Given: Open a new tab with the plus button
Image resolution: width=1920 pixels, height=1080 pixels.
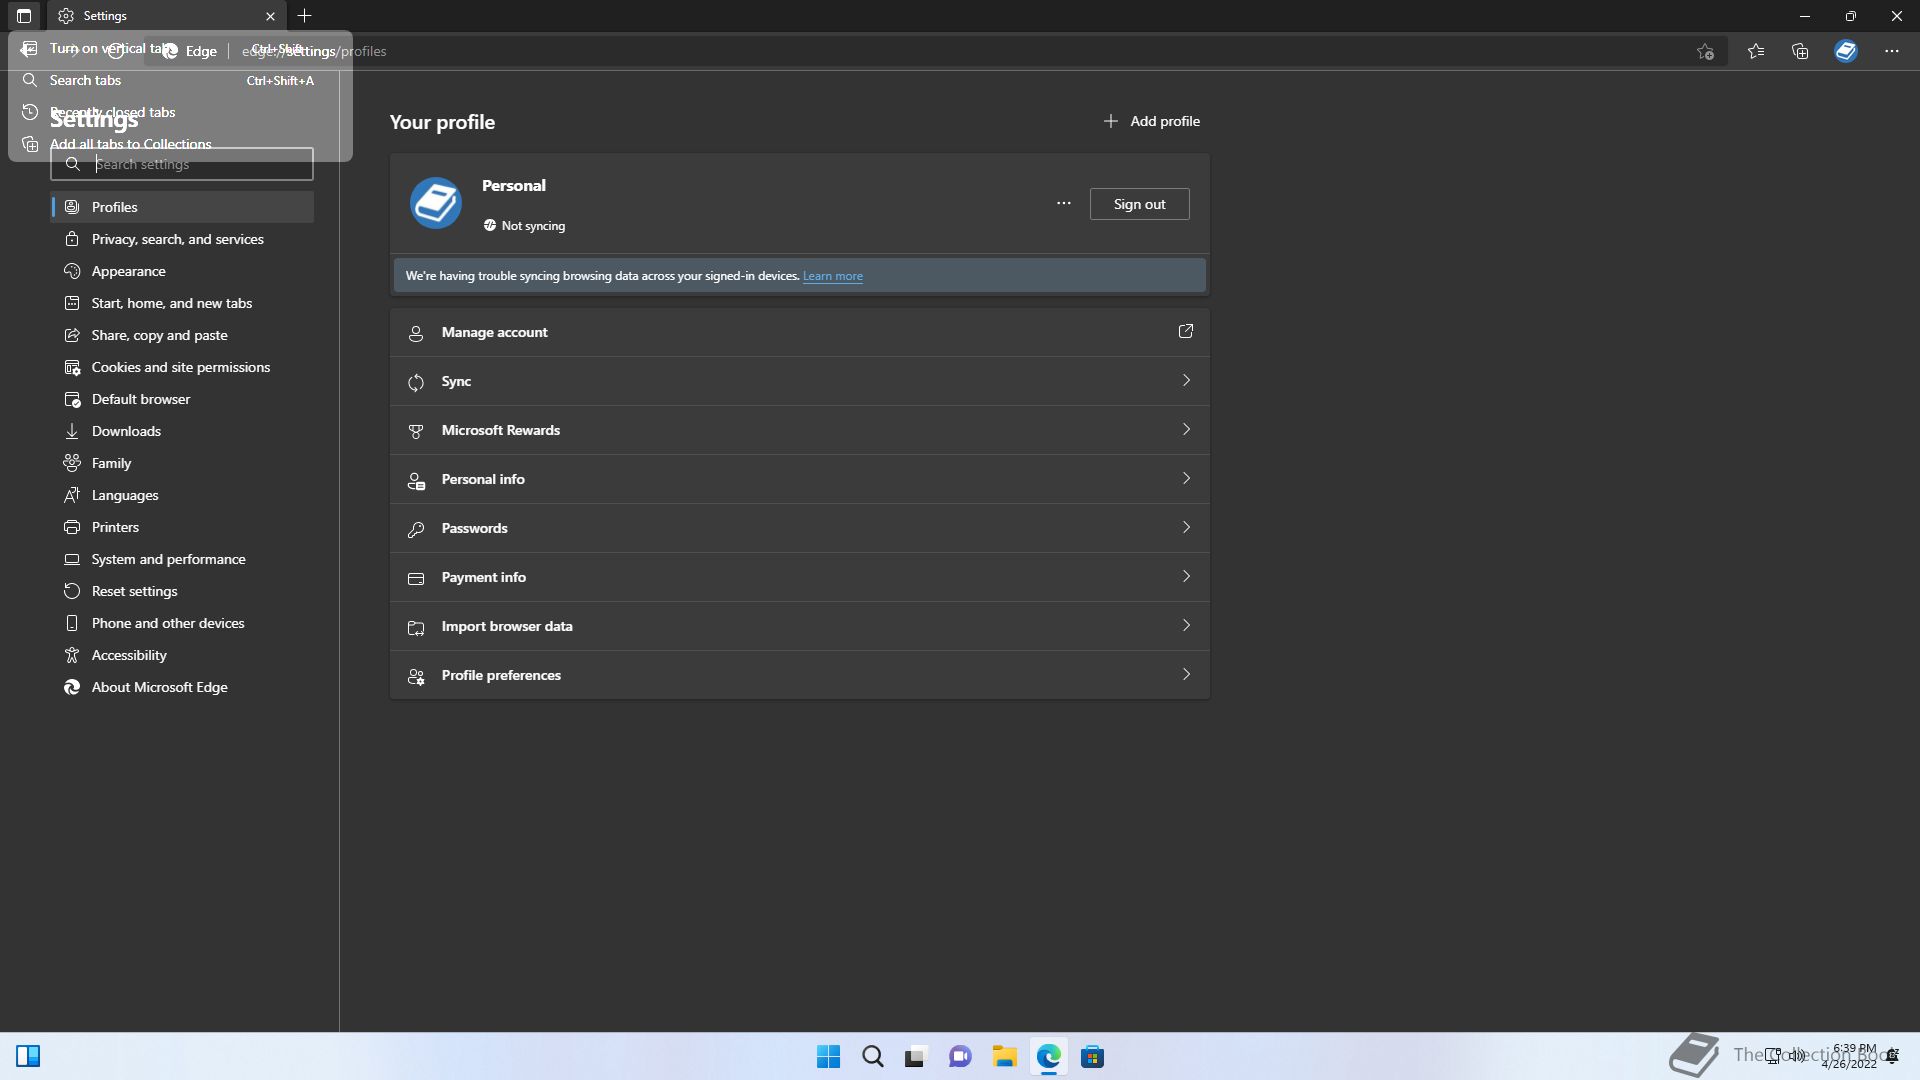Looking at the screenshot, I should tap(305, 16).
